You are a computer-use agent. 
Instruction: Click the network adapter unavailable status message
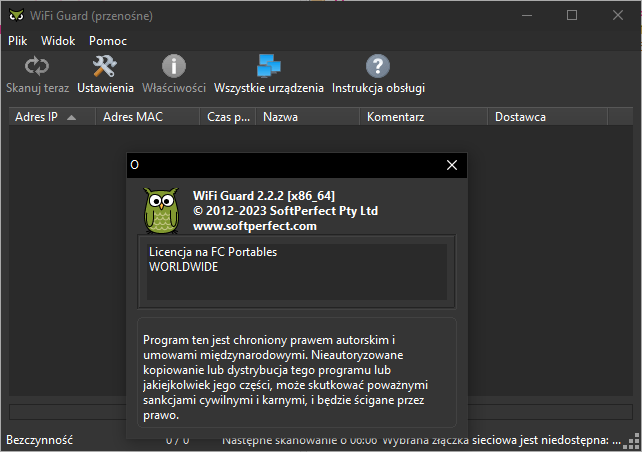point(502,440)
